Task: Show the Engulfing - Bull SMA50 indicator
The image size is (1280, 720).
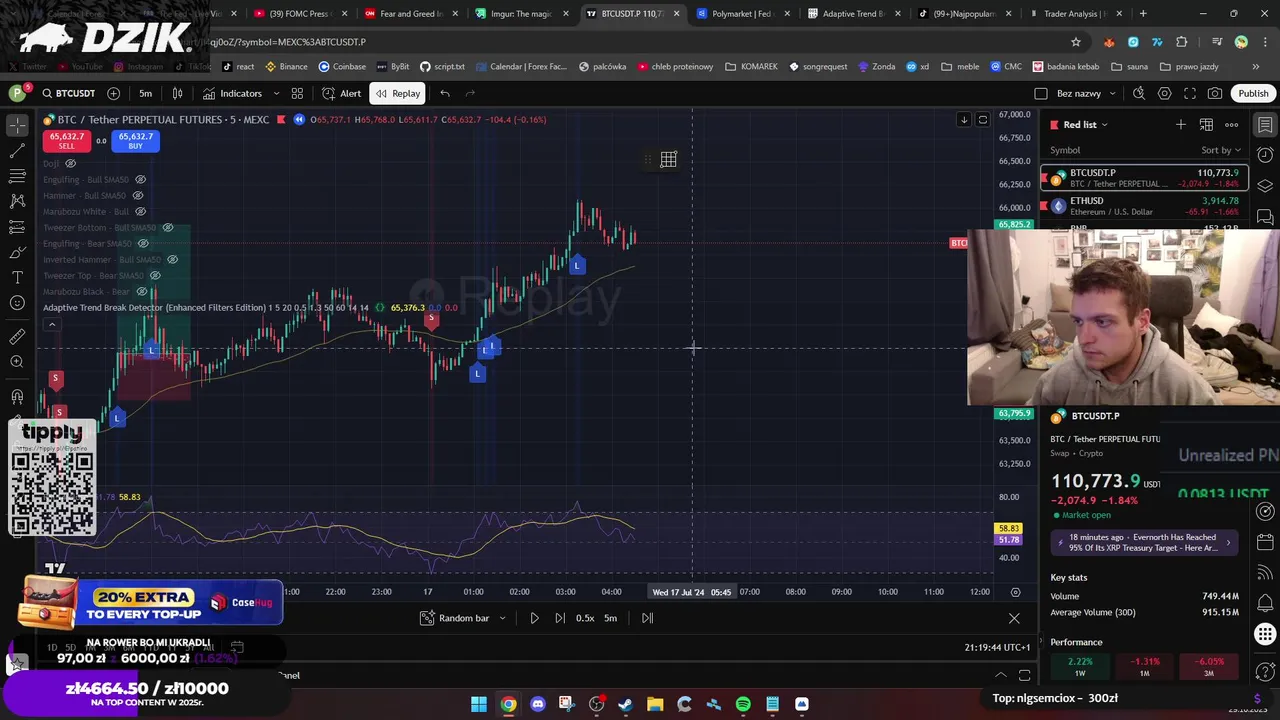Action: coord(140,179)
